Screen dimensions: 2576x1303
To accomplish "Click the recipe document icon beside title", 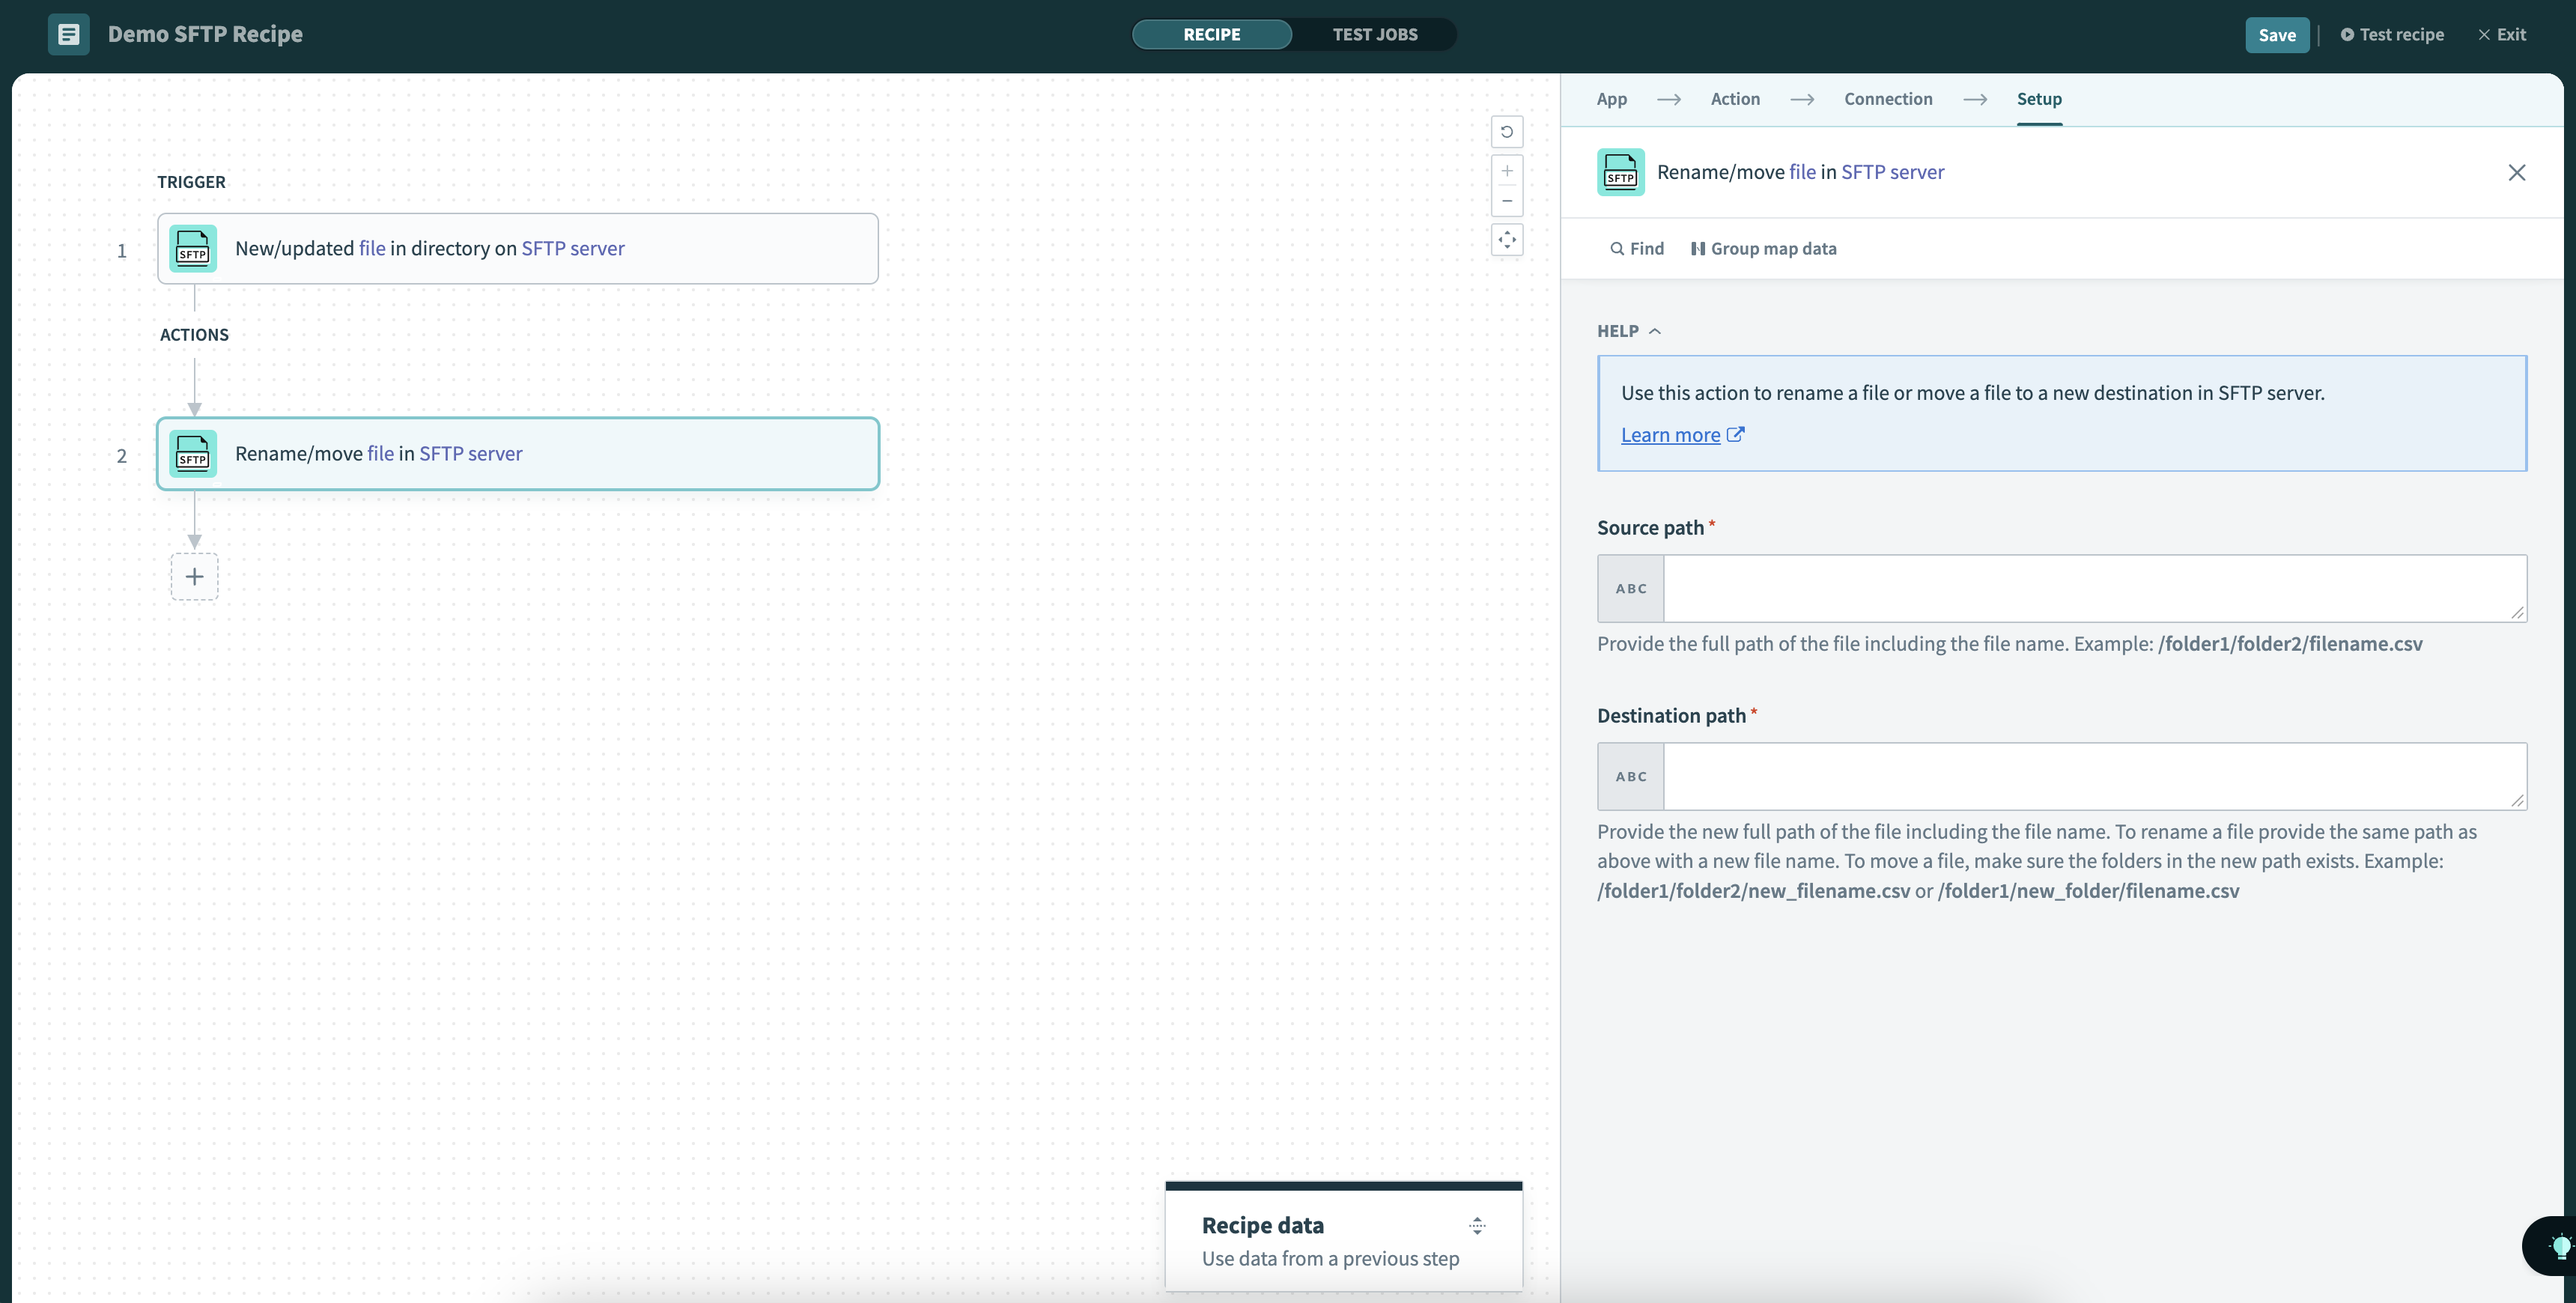I will [x=68, y=34].
